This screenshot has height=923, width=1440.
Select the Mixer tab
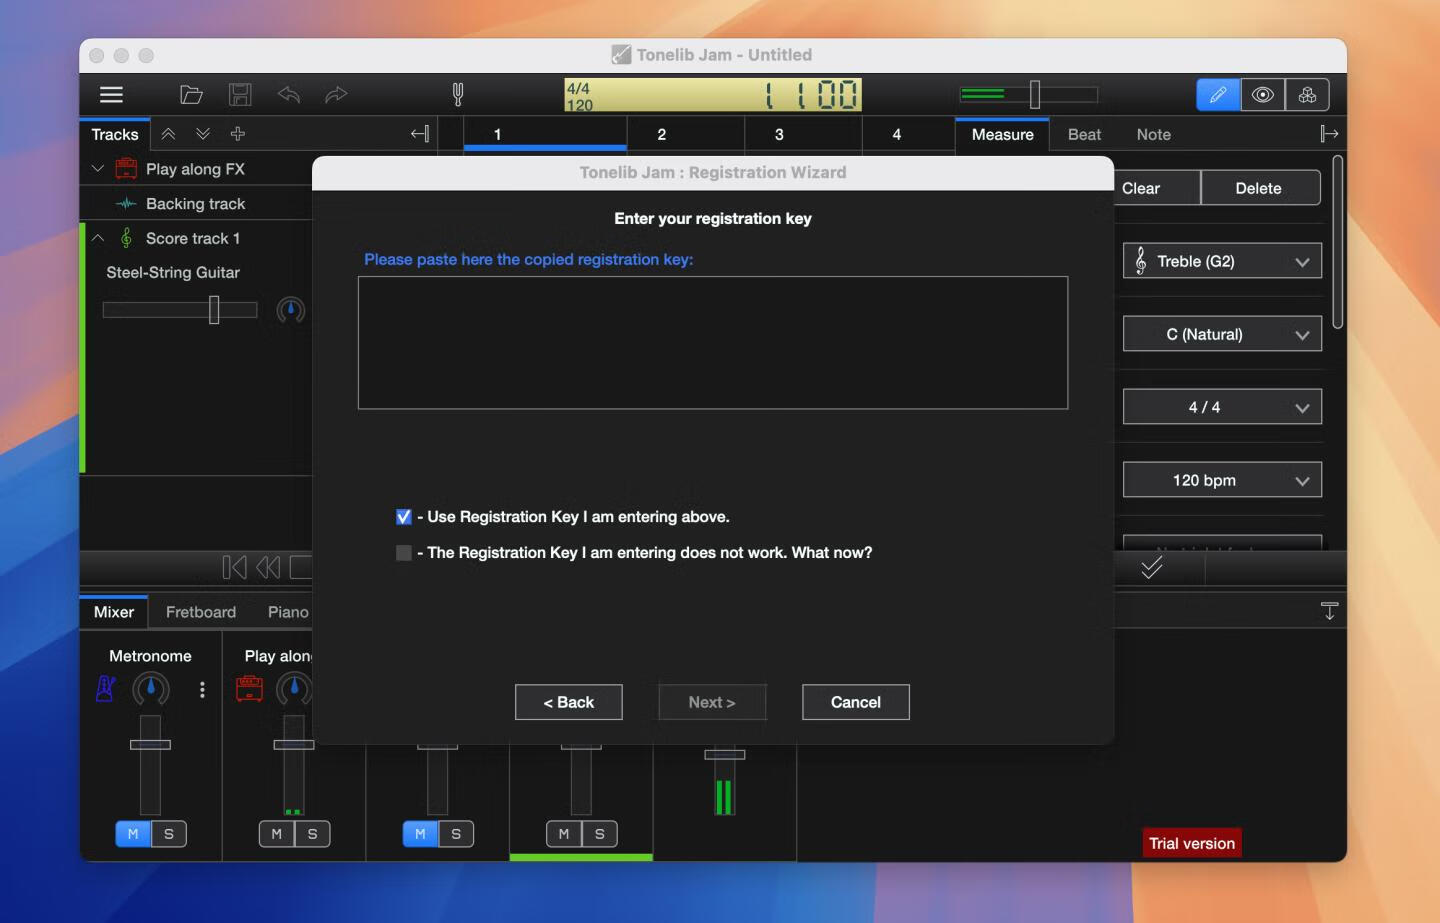click(x=114, y=612)
